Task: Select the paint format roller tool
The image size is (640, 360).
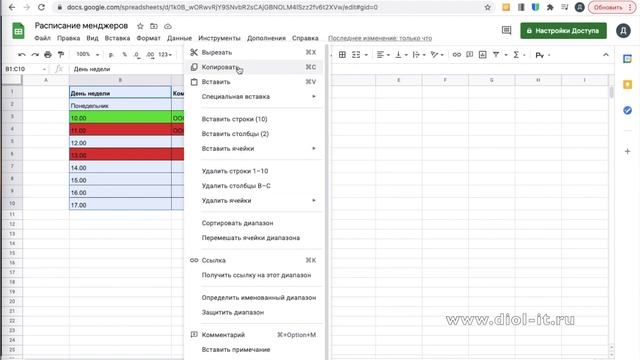Action: [61, 55]
